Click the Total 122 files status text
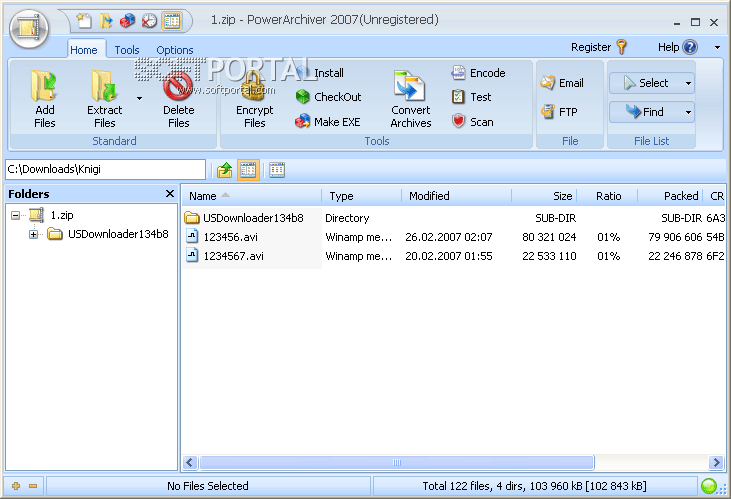 point(534,486)
